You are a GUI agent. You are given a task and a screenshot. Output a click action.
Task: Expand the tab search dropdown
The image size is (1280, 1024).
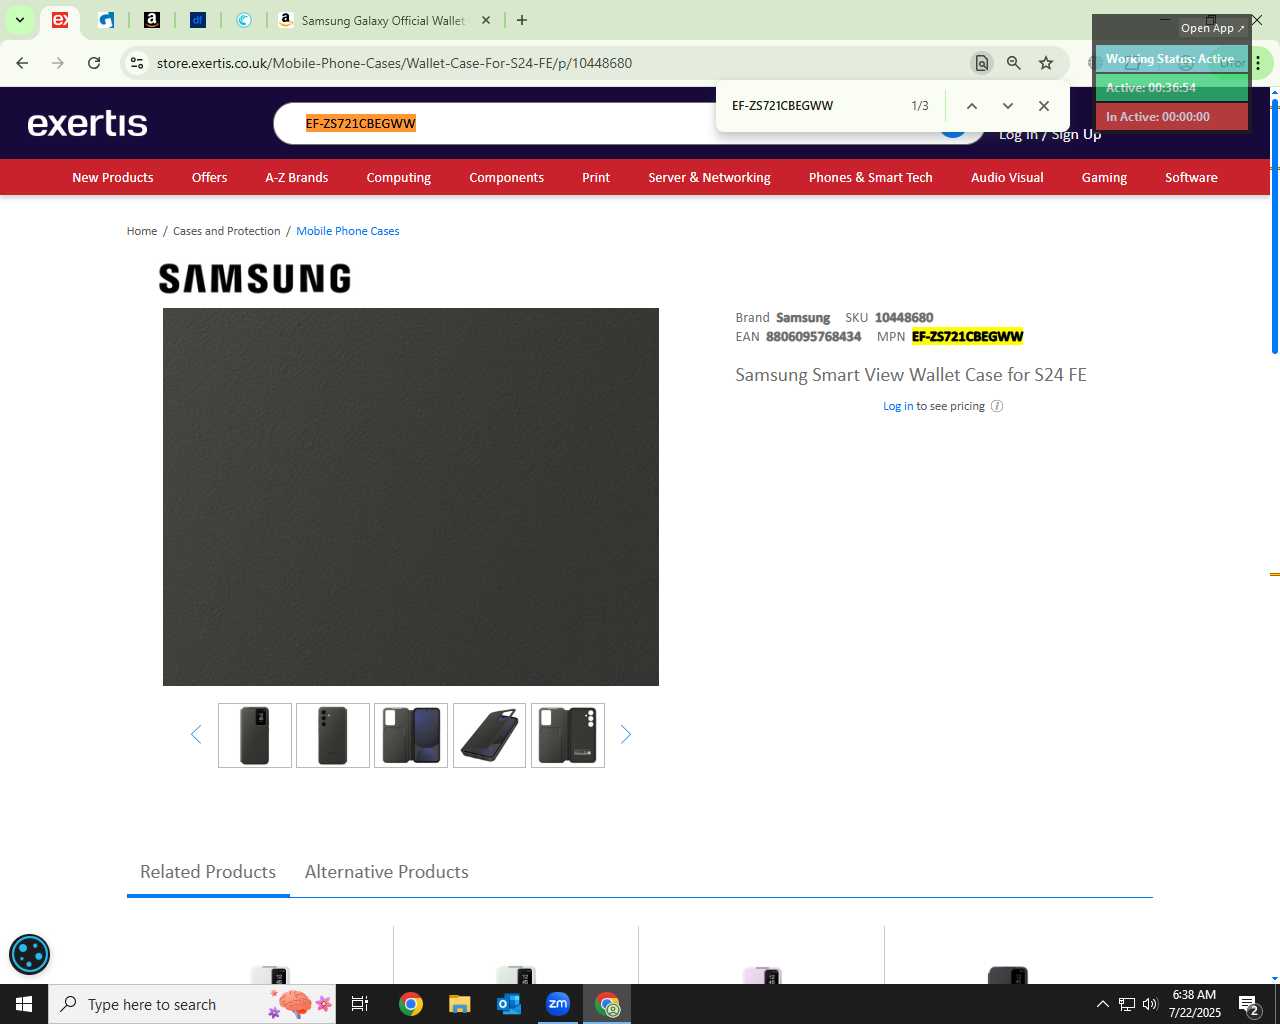(x=20, y=20)
